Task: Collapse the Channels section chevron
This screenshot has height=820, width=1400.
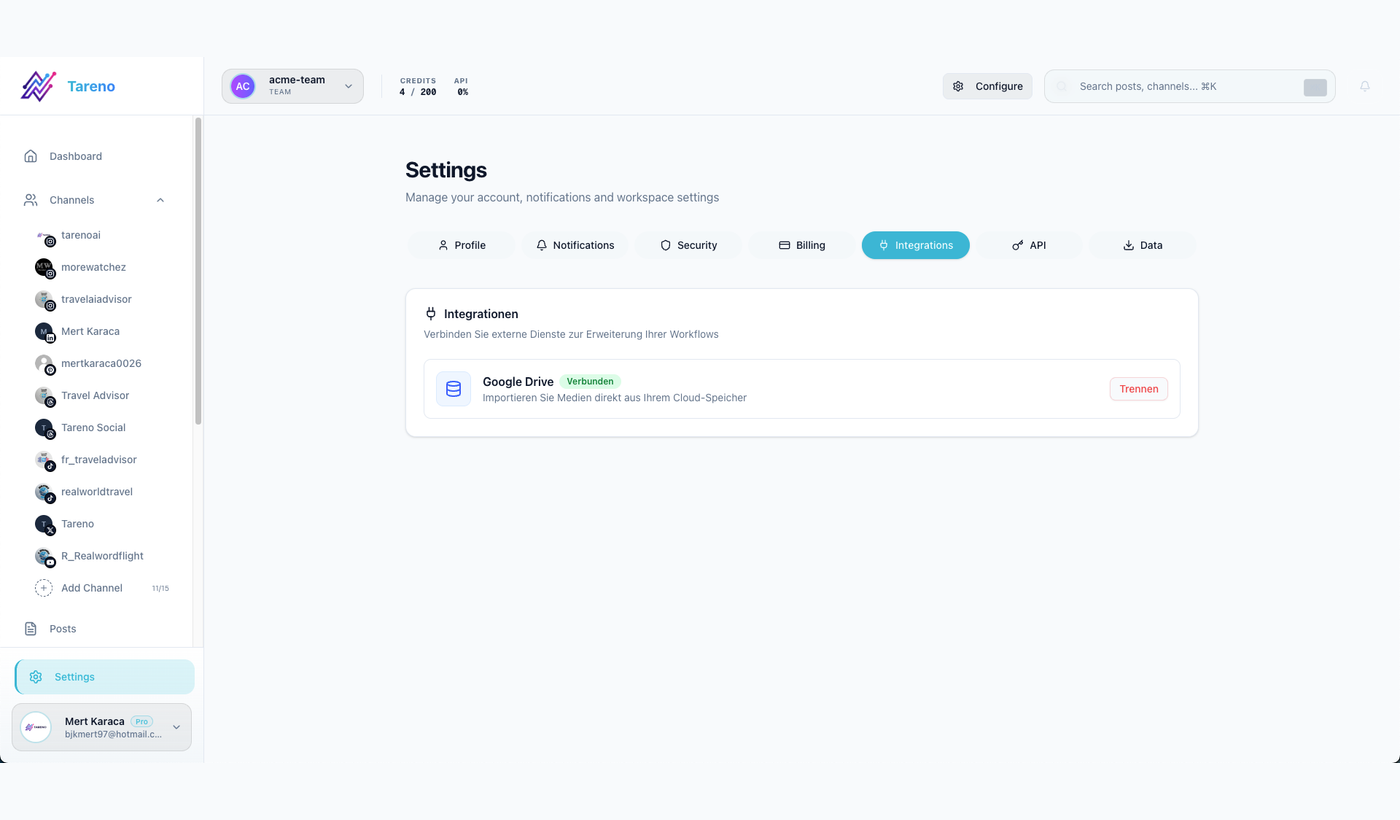Action: click(160, 200)
